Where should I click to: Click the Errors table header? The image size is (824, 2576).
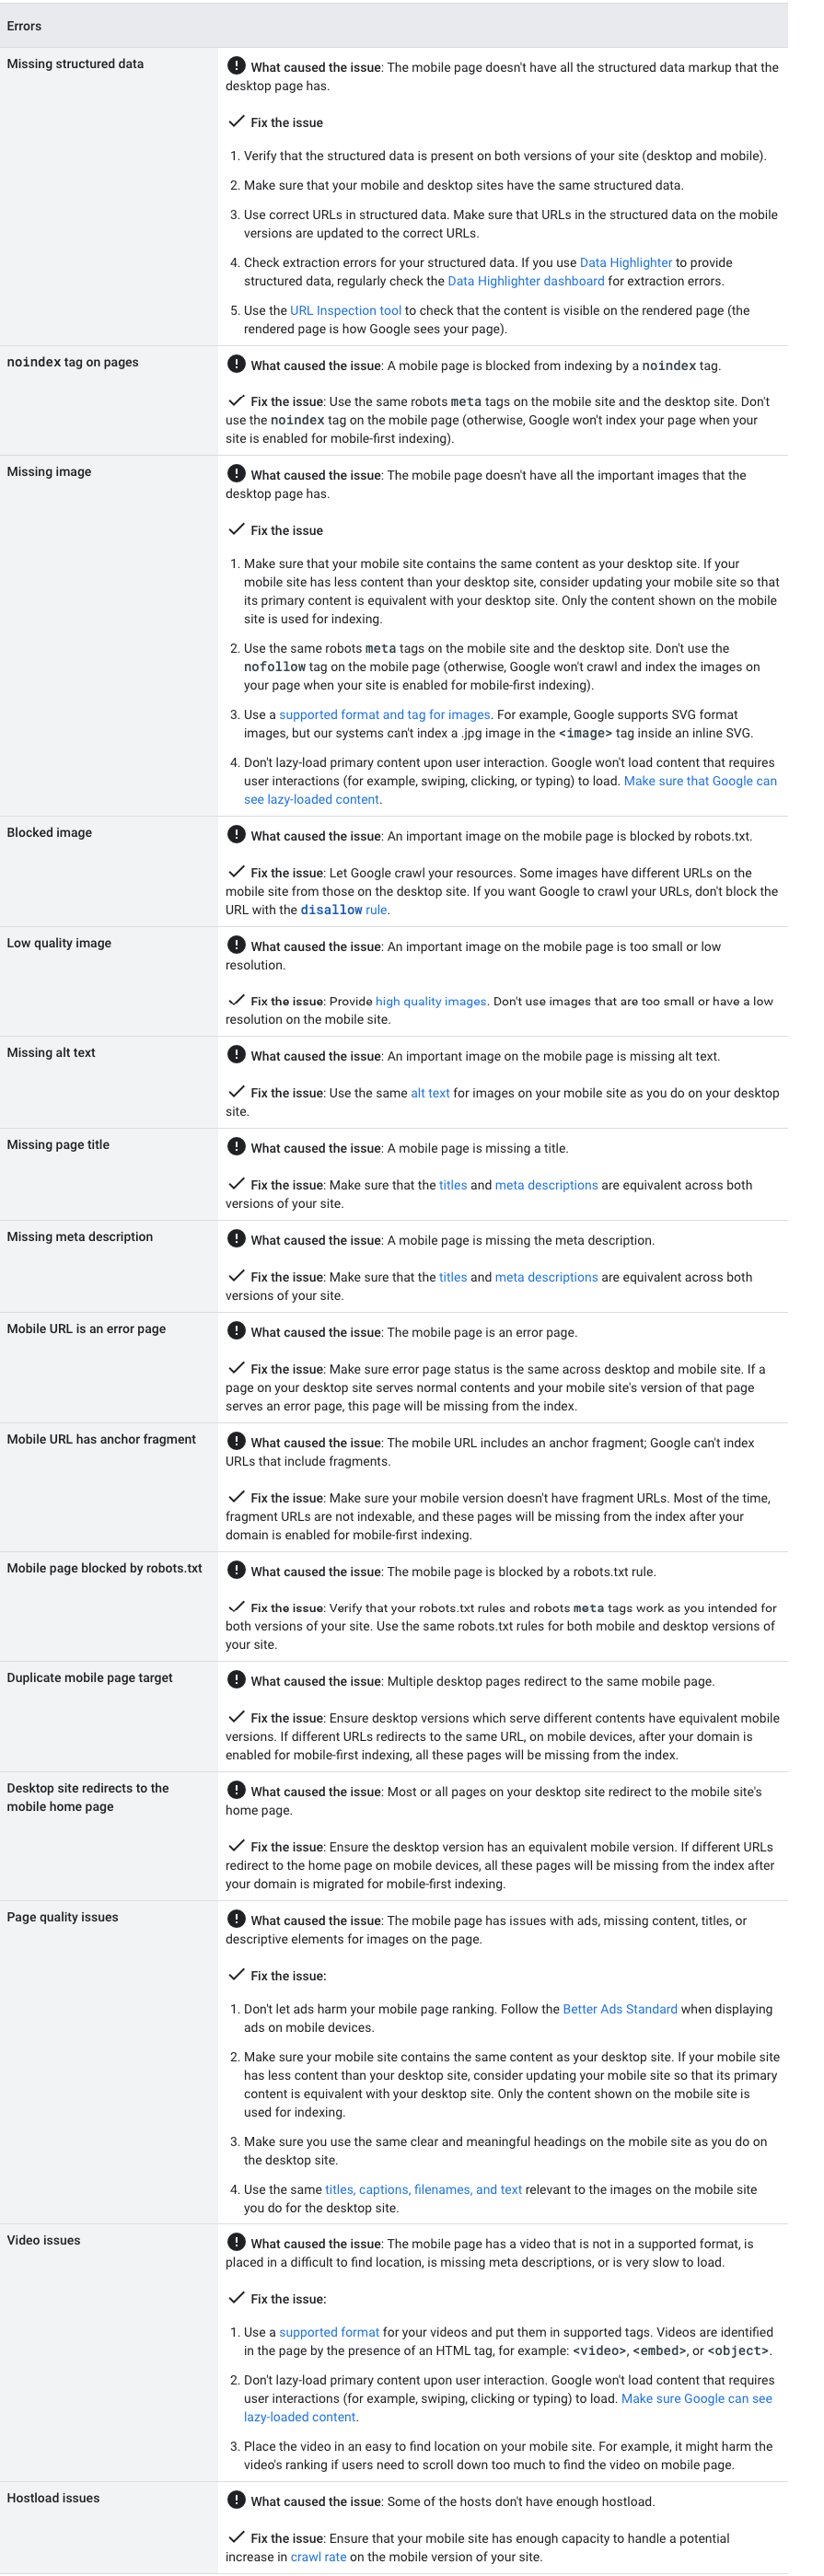[24, 26]
